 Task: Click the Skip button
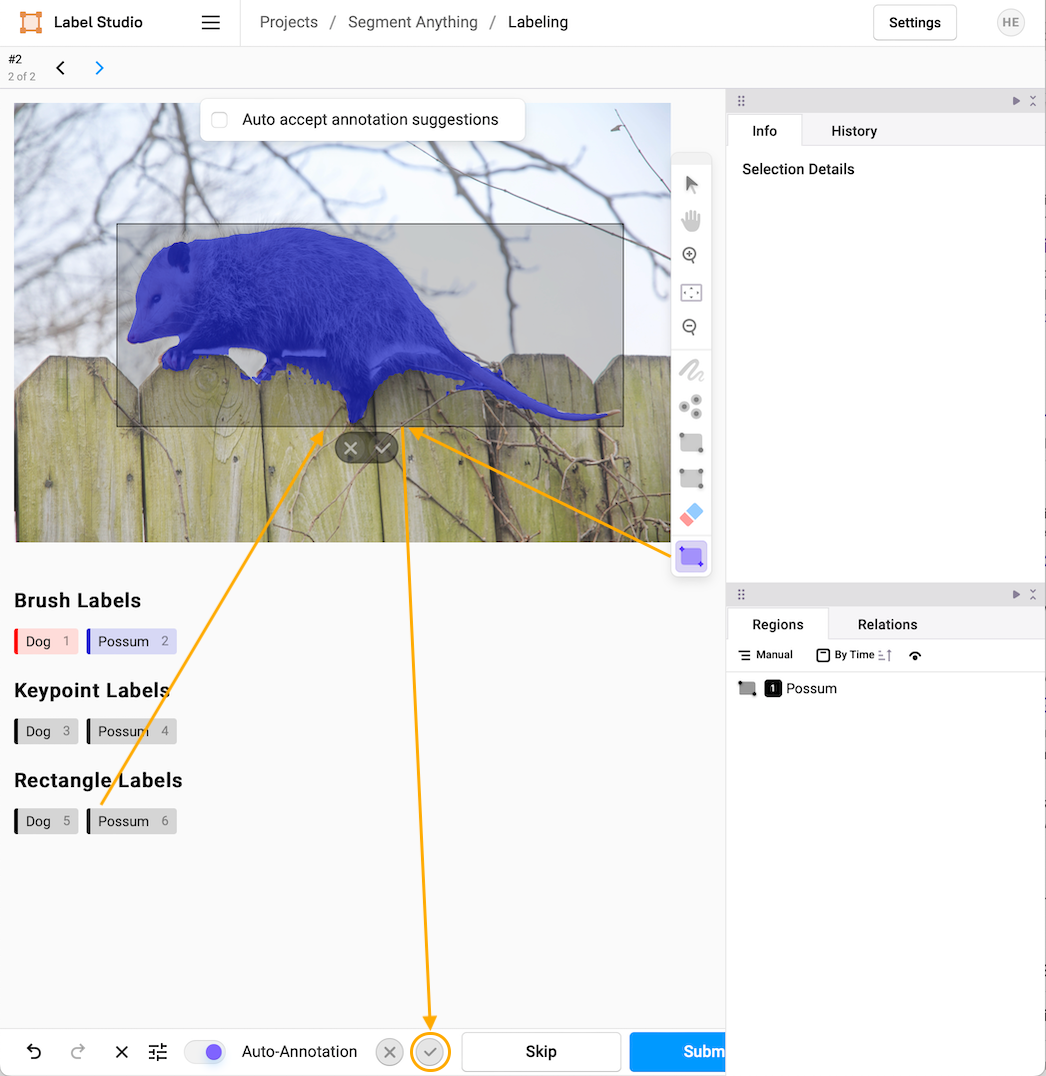[541, 1051]
